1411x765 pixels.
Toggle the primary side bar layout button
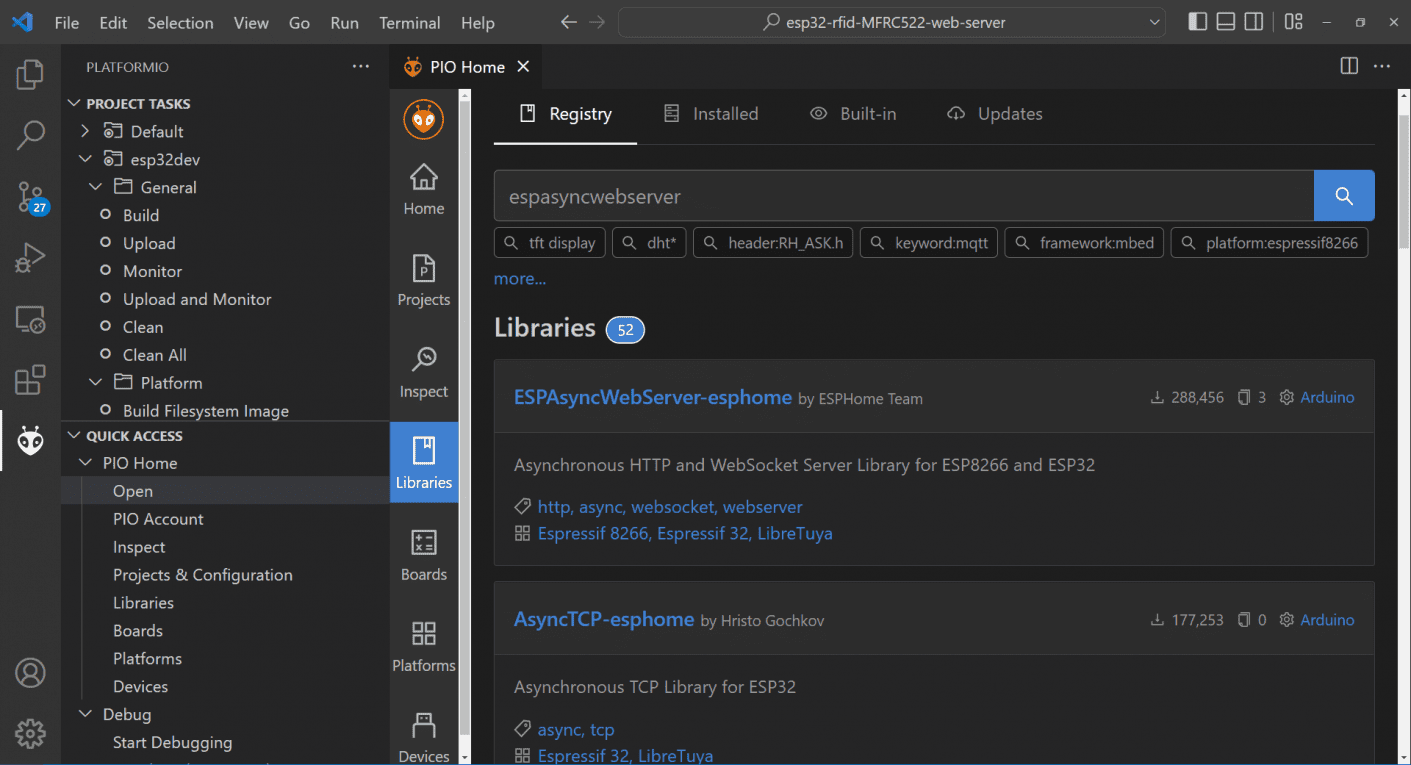(1197, 22)
